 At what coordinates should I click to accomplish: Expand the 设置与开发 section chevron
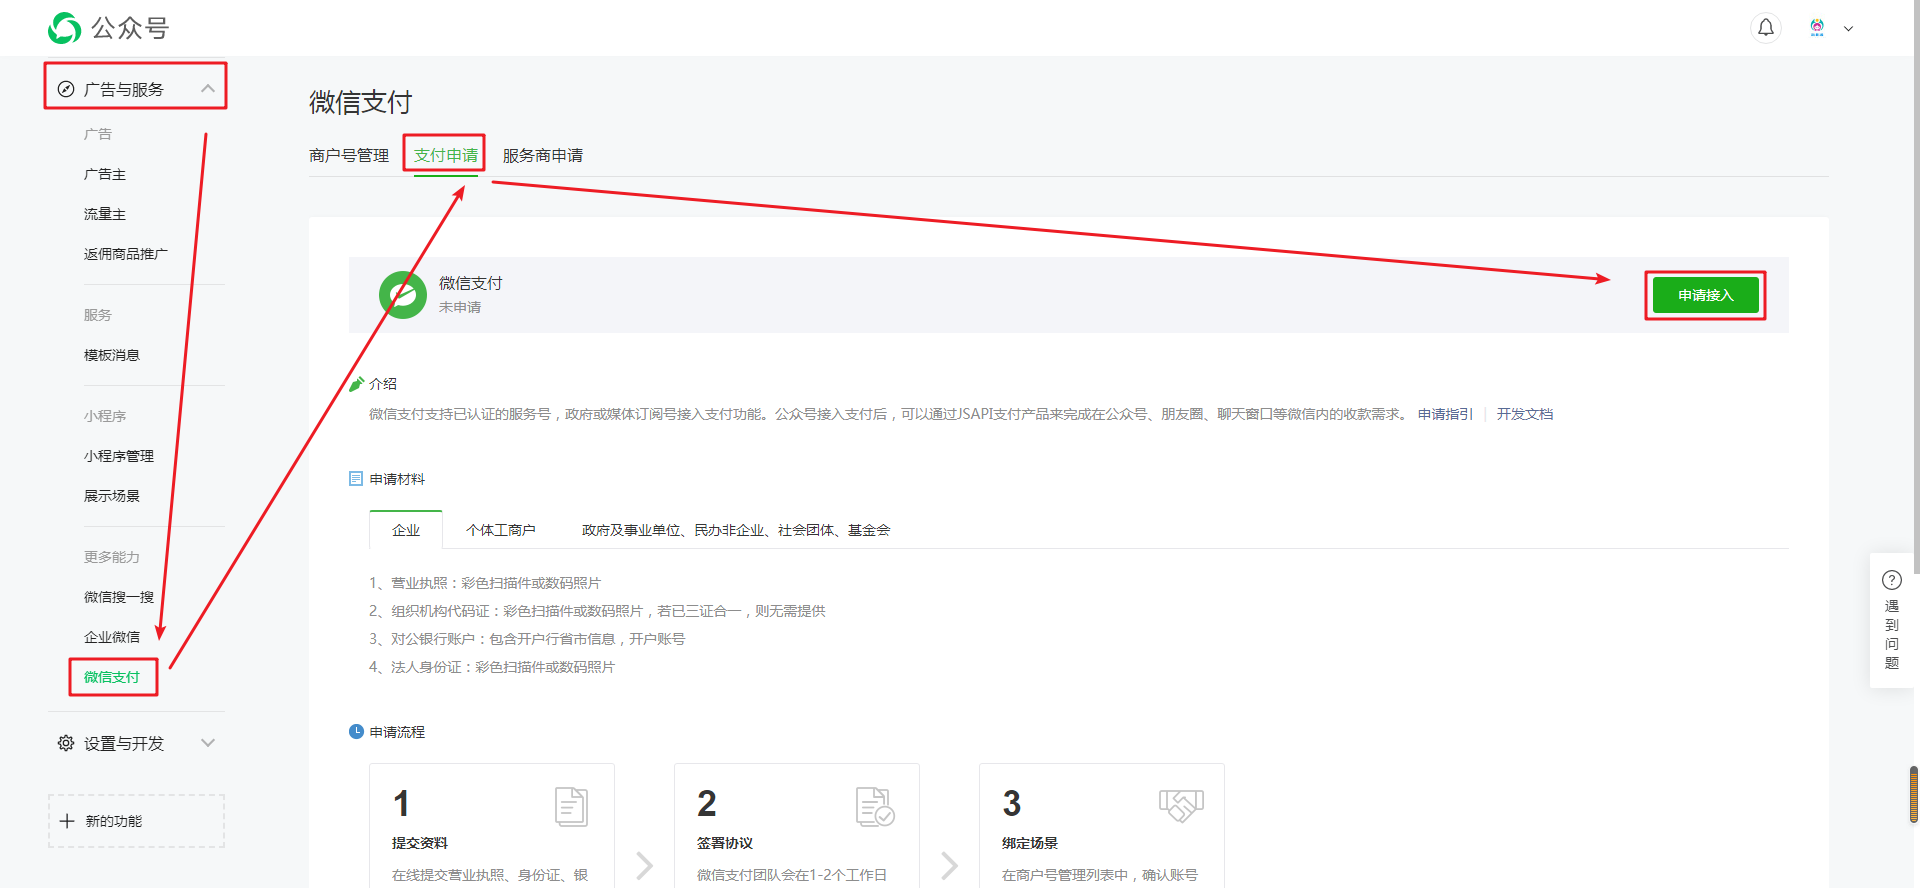pyautogui.click(x=208, y=743)
